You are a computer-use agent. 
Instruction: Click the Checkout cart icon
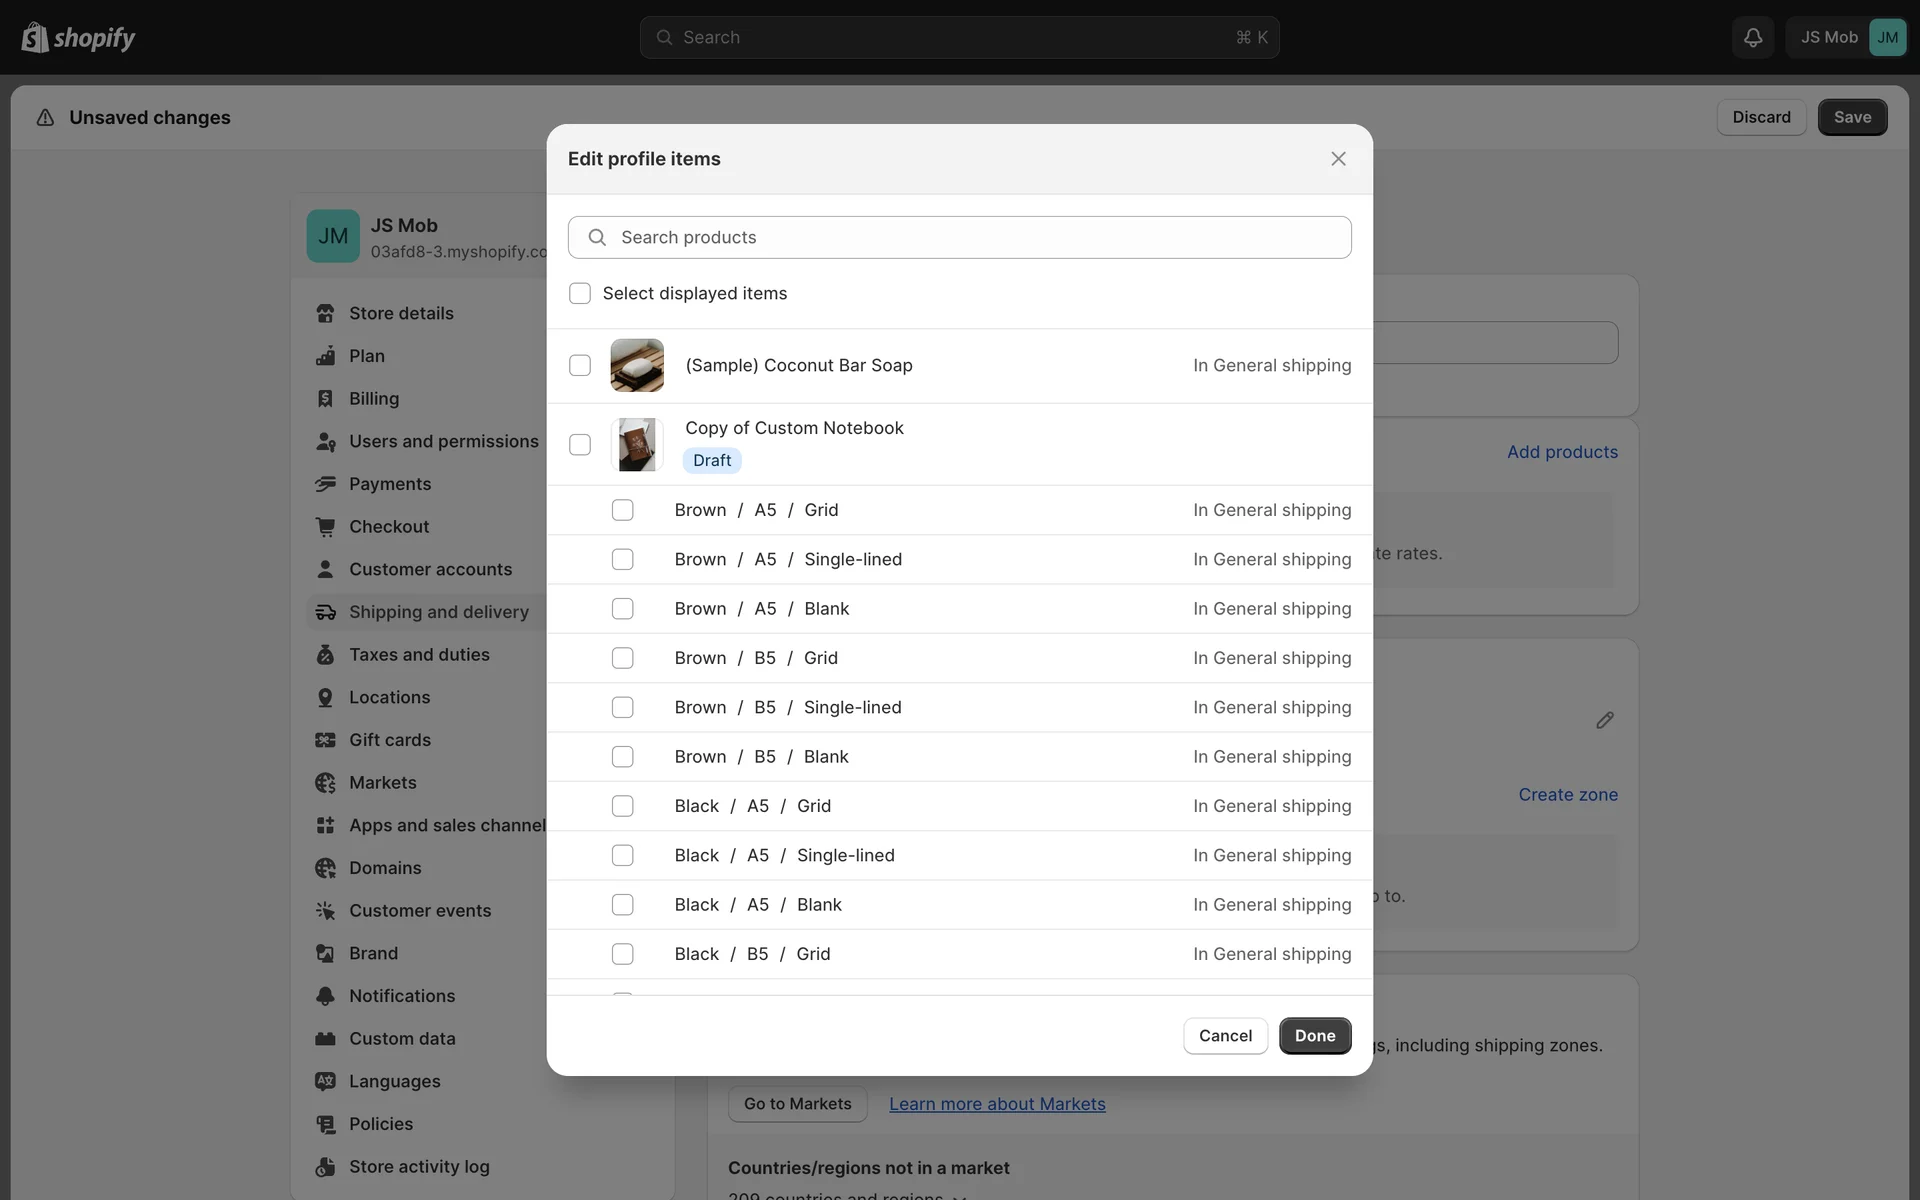click(x=325, y=526)
